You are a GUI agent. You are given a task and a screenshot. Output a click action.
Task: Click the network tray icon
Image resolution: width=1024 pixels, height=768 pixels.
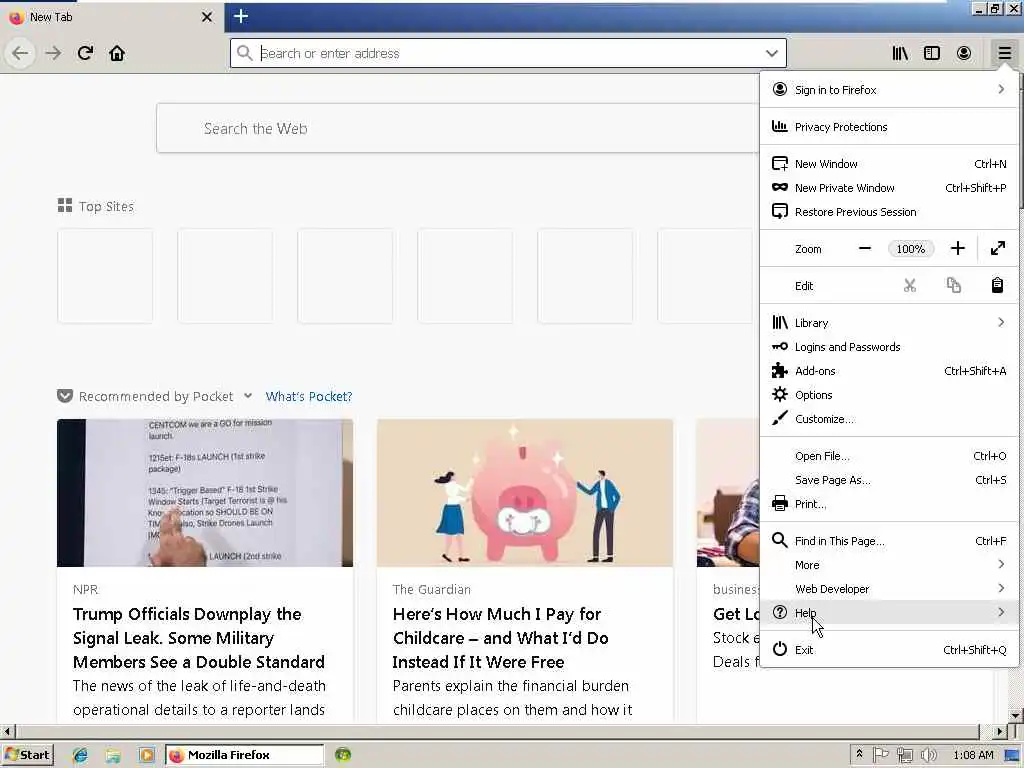[904, 755]
